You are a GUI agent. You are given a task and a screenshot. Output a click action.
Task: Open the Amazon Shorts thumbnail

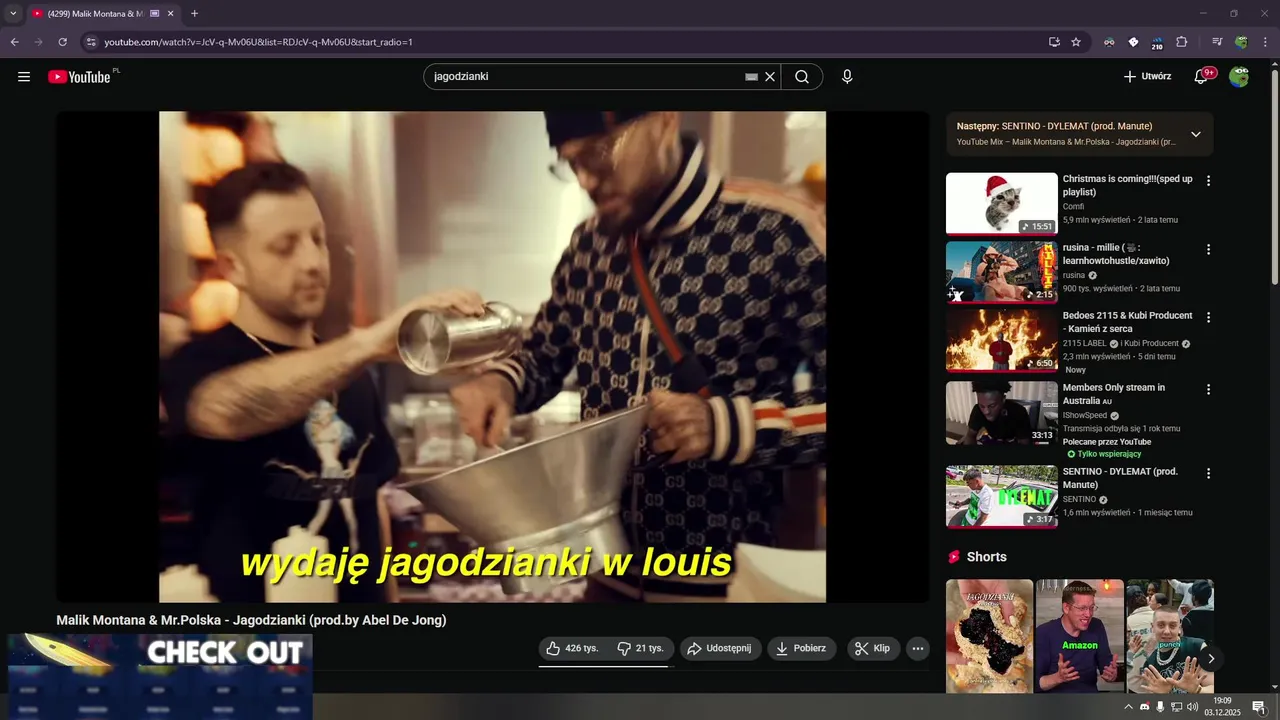point(1079,636)
